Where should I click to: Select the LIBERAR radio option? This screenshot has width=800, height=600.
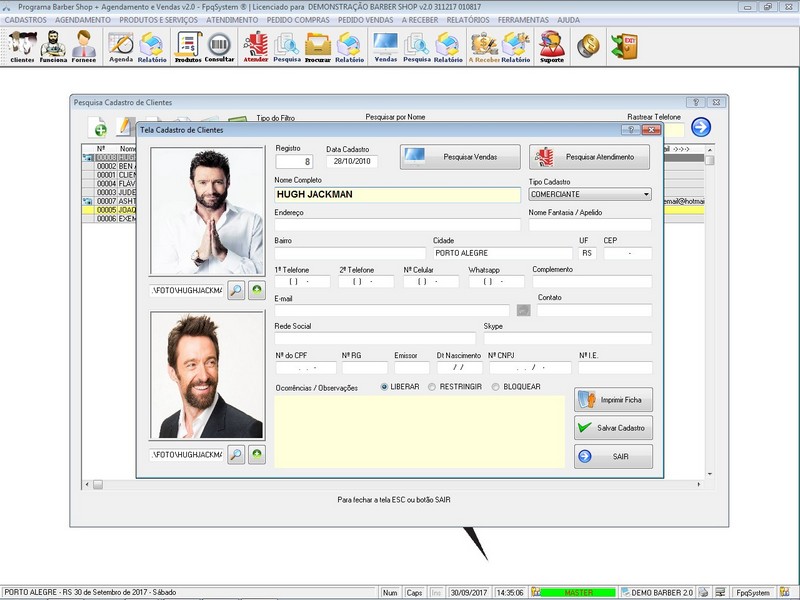[385, 387]
